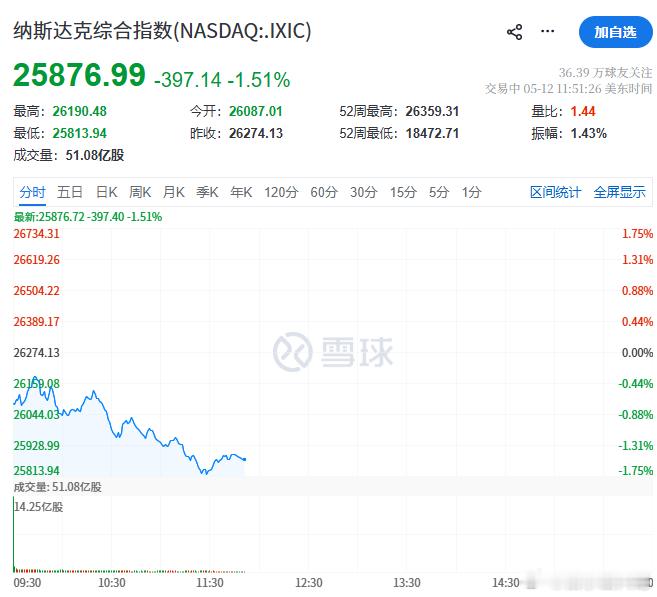Image resolution: width=657 pixels, height=597 pixels.
Task: Click the 11:30 time axis label
Action: (x=210, y=583)
